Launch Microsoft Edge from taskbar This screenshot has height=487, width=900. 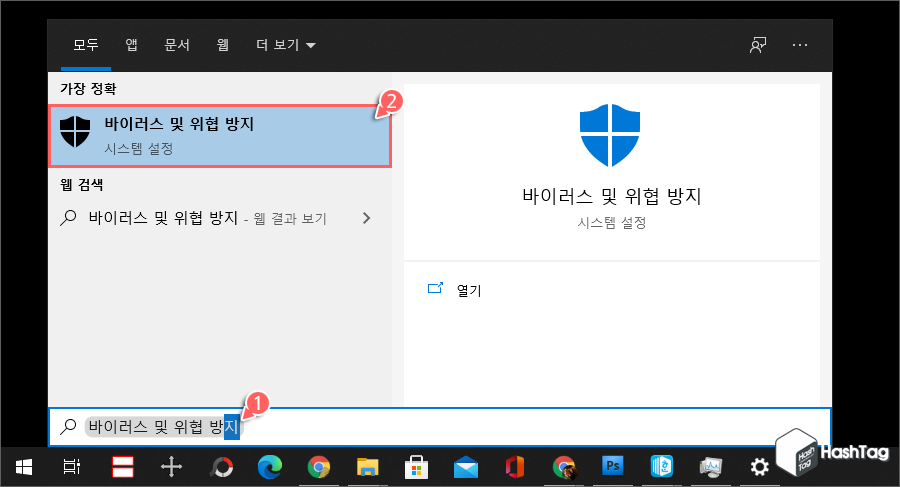pos(270,467)
